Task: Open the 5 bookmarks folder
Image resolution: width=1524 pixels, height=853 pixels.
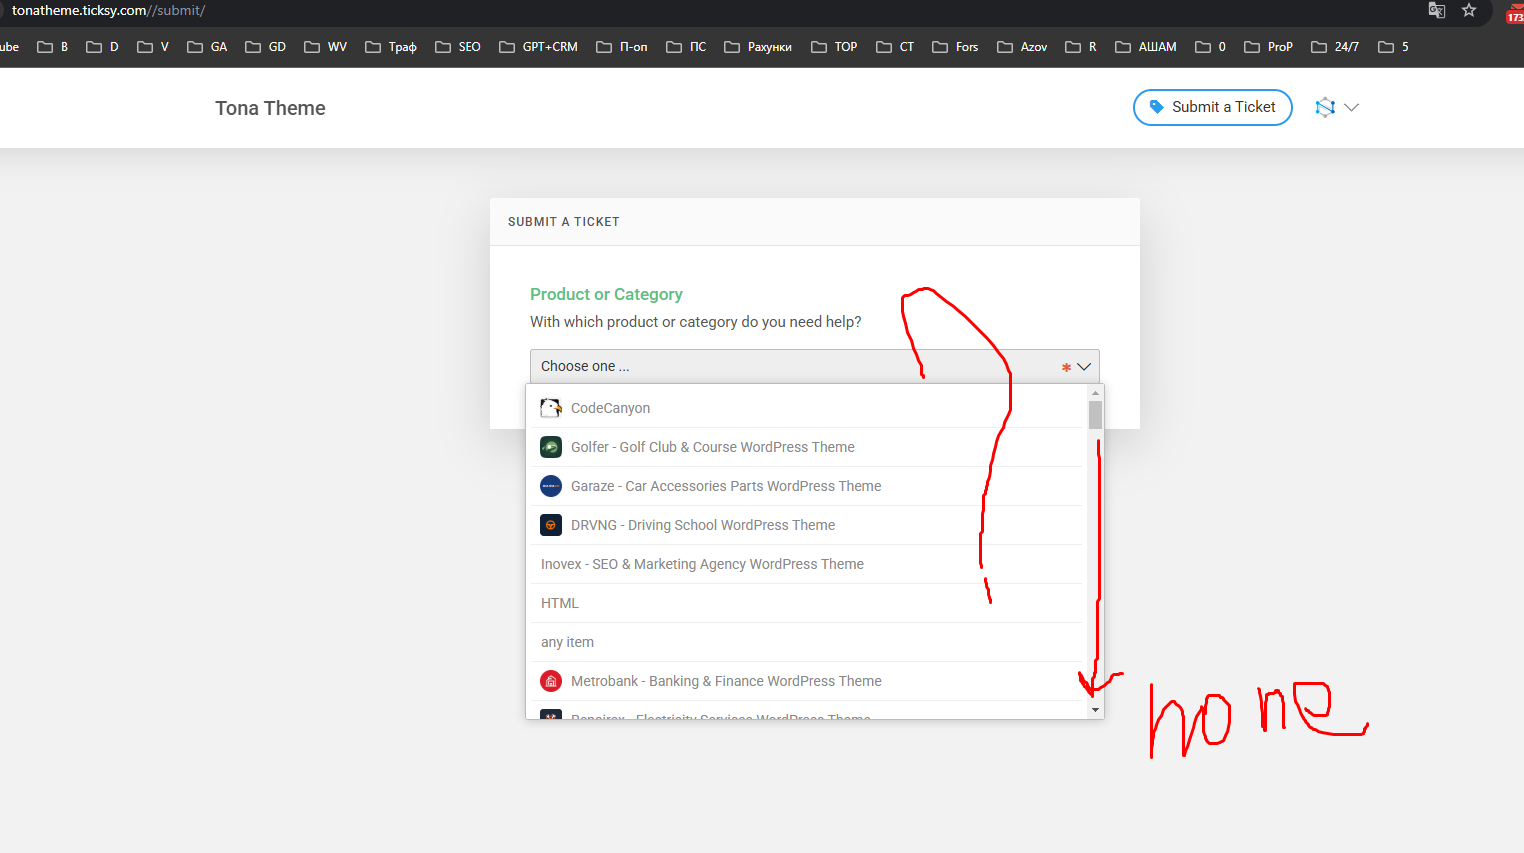Action: (1393, 47)
